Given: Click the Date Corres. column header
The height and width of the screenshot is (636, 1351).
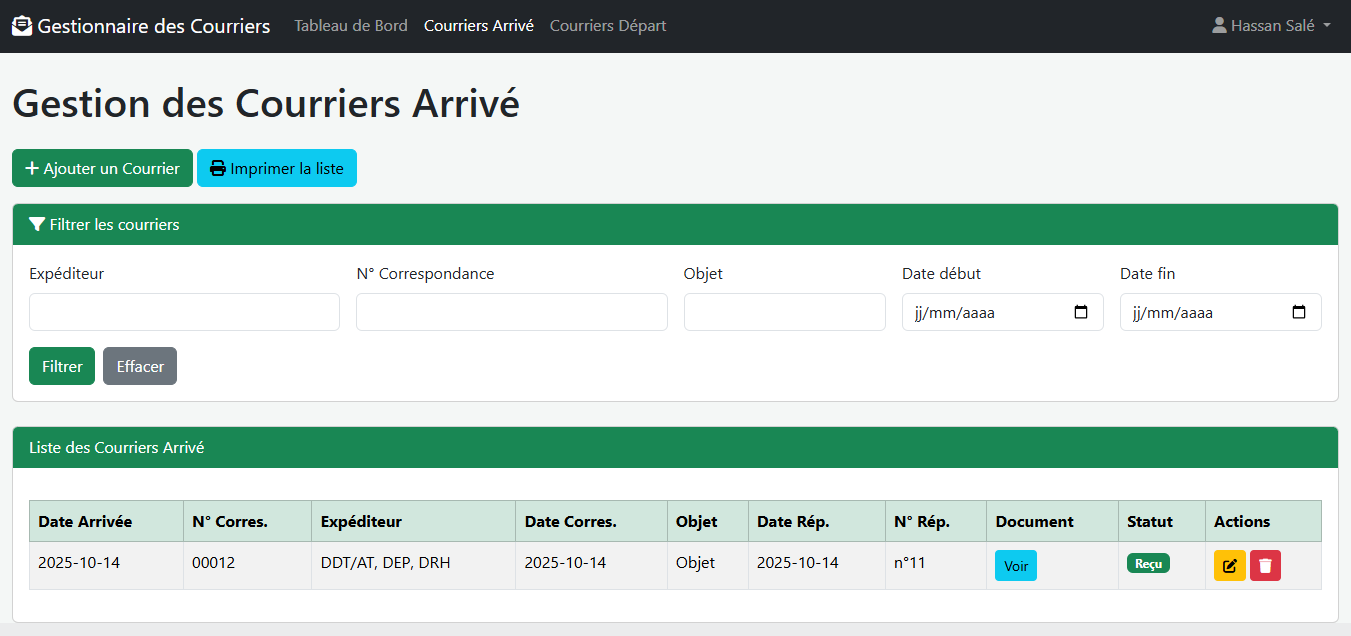Looking at the screenshot, I should pyautogui.click(x=592, y=521).
